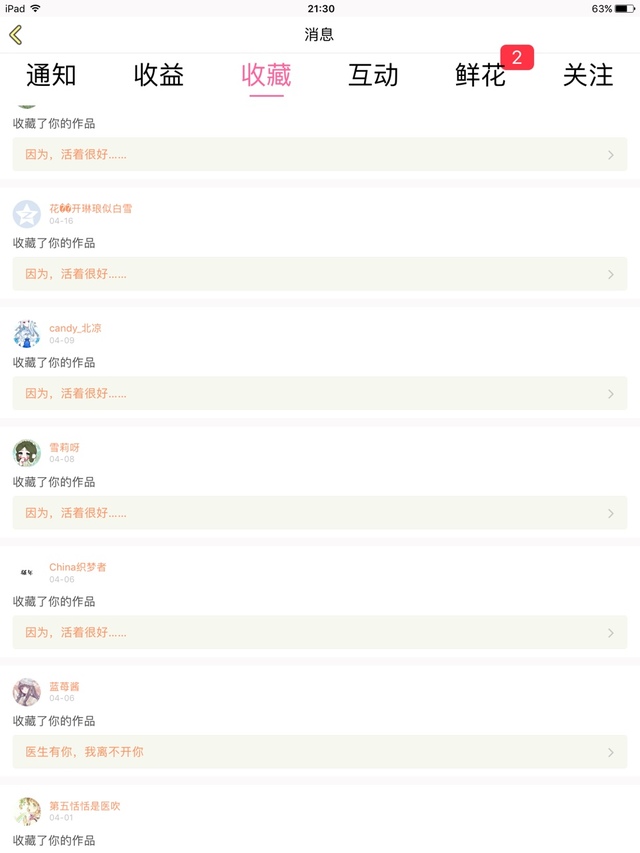
Task: Tap 蓝莓酱's profile avatar
Action: tap(27, 692)
